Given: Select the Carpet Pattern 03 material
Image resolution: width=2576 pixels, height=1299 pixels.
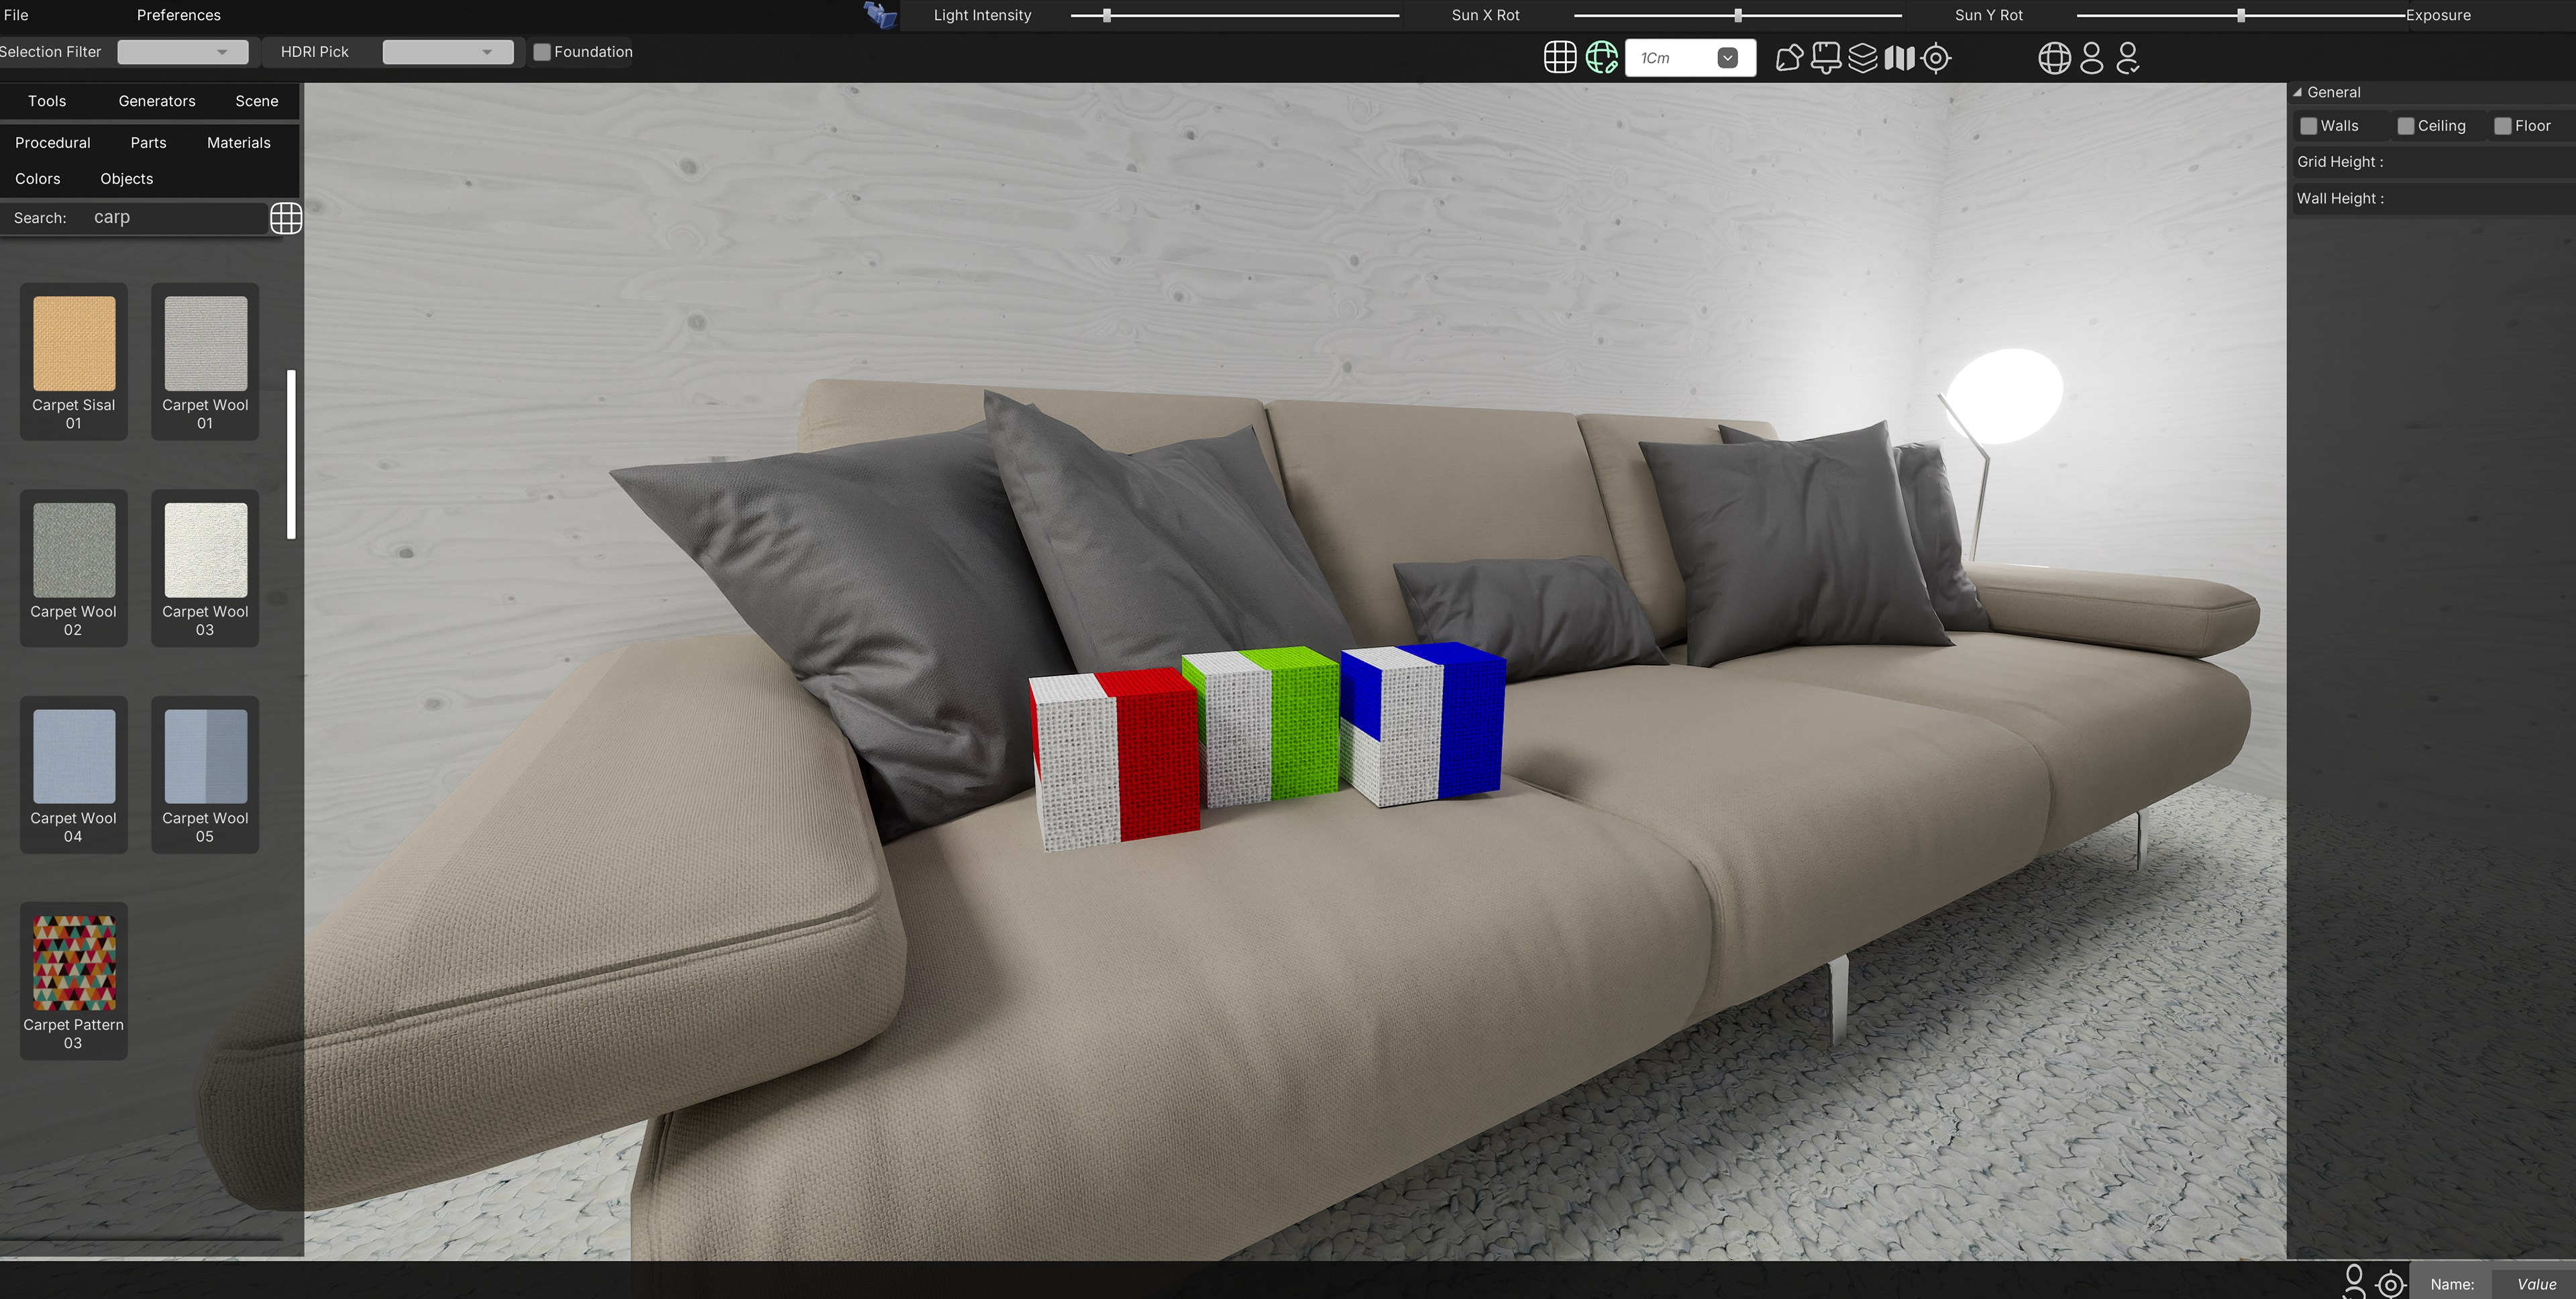Looking at the screenshot, I should [x=74, y=981].
